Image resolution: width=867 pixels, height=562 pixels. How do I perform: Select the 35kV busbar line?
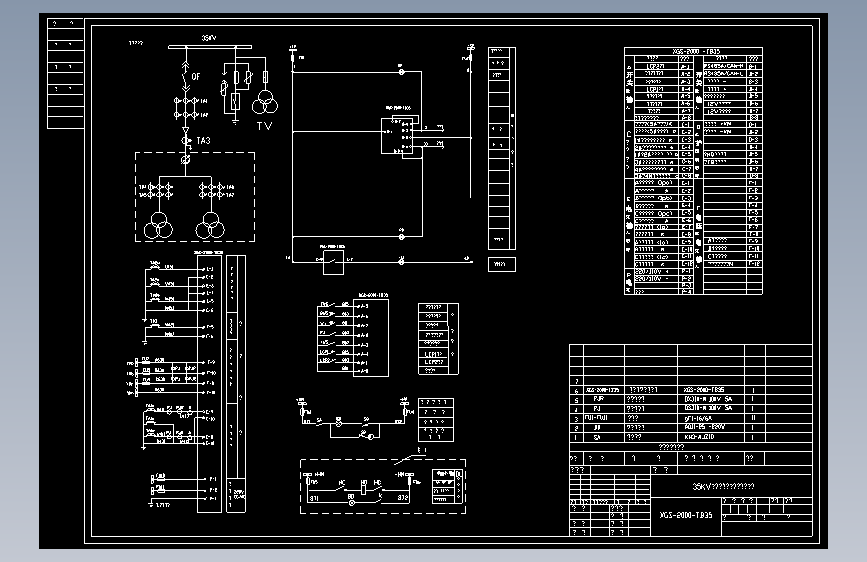point(210,47)
